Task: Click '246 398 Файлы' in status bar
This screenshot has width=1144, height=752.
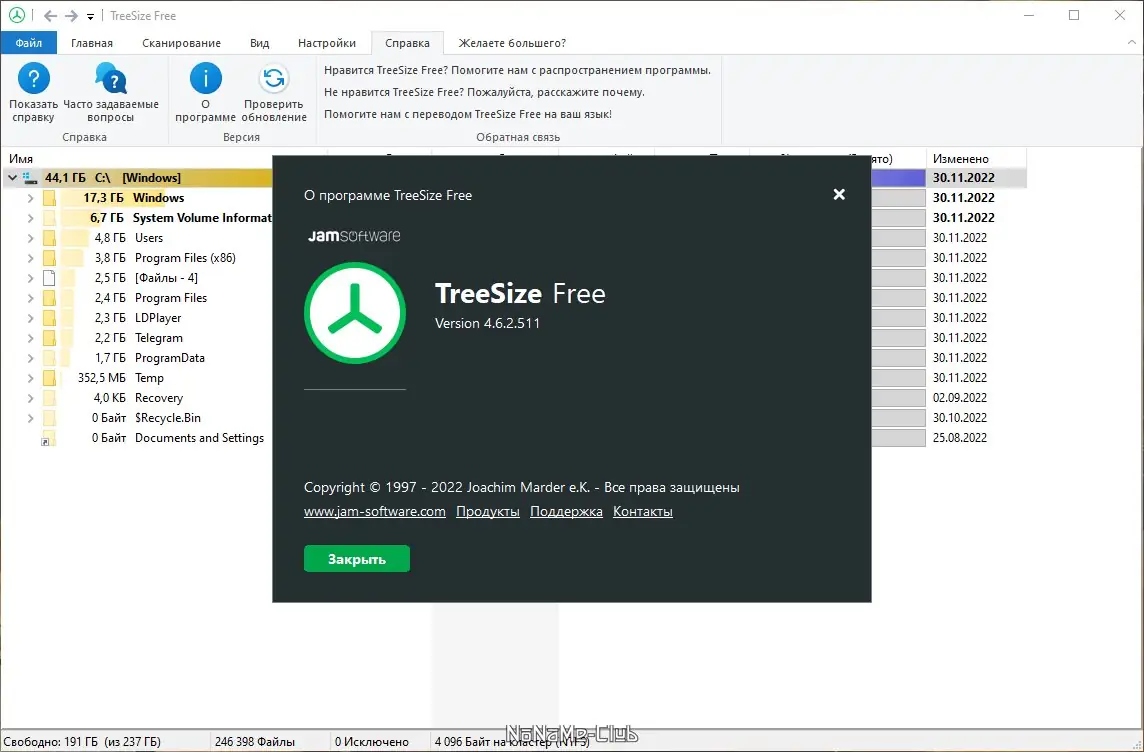Action: click(x=255, y=742)
